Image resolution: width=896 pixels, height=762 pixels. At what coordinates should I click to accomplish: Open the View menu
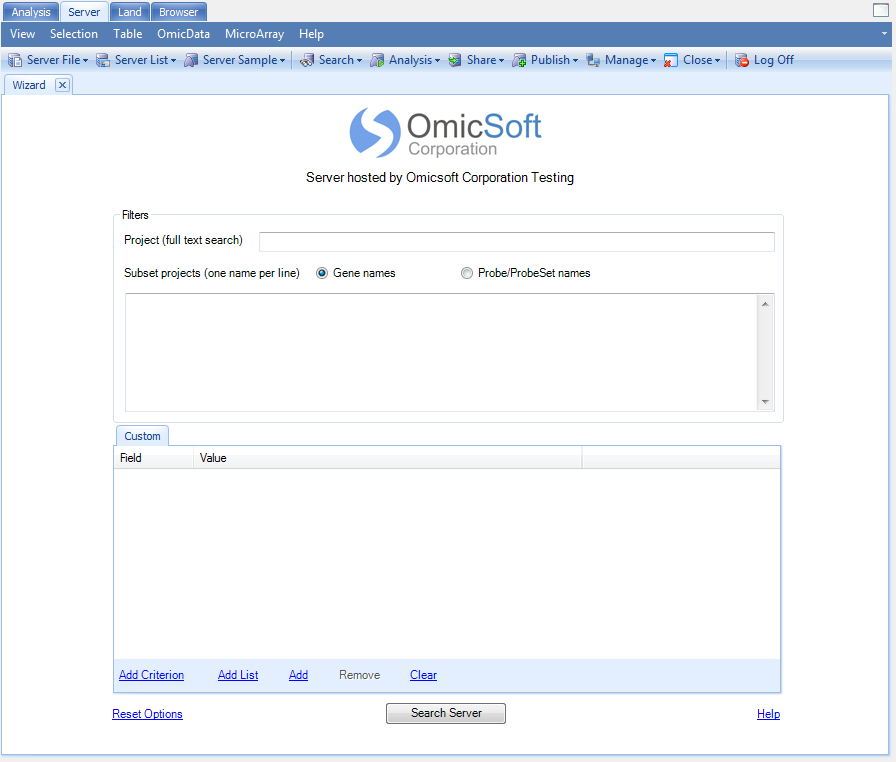coord(22,34)
